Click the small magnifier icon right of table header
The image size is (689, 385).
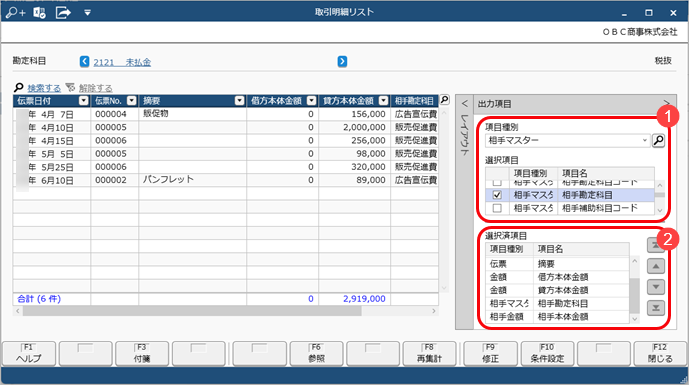[445, 100]
